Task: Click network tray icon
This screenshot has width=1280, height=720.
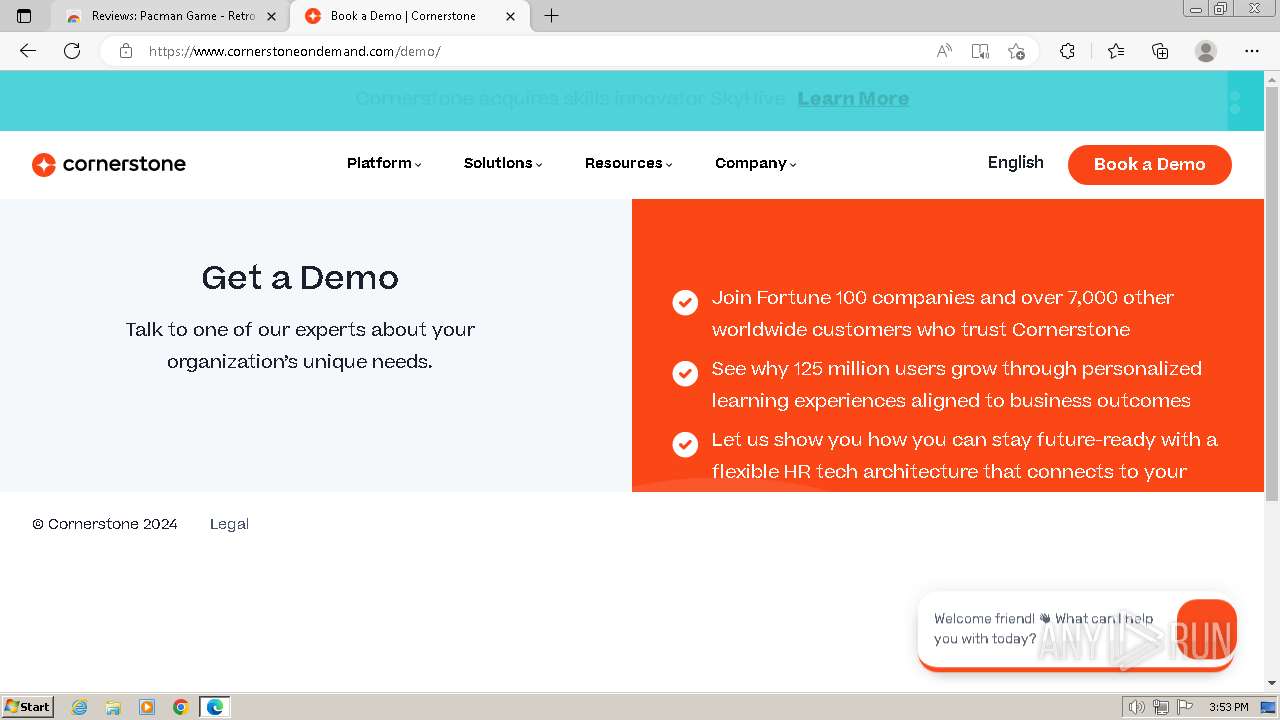Action: click(x=1161, y=707)
